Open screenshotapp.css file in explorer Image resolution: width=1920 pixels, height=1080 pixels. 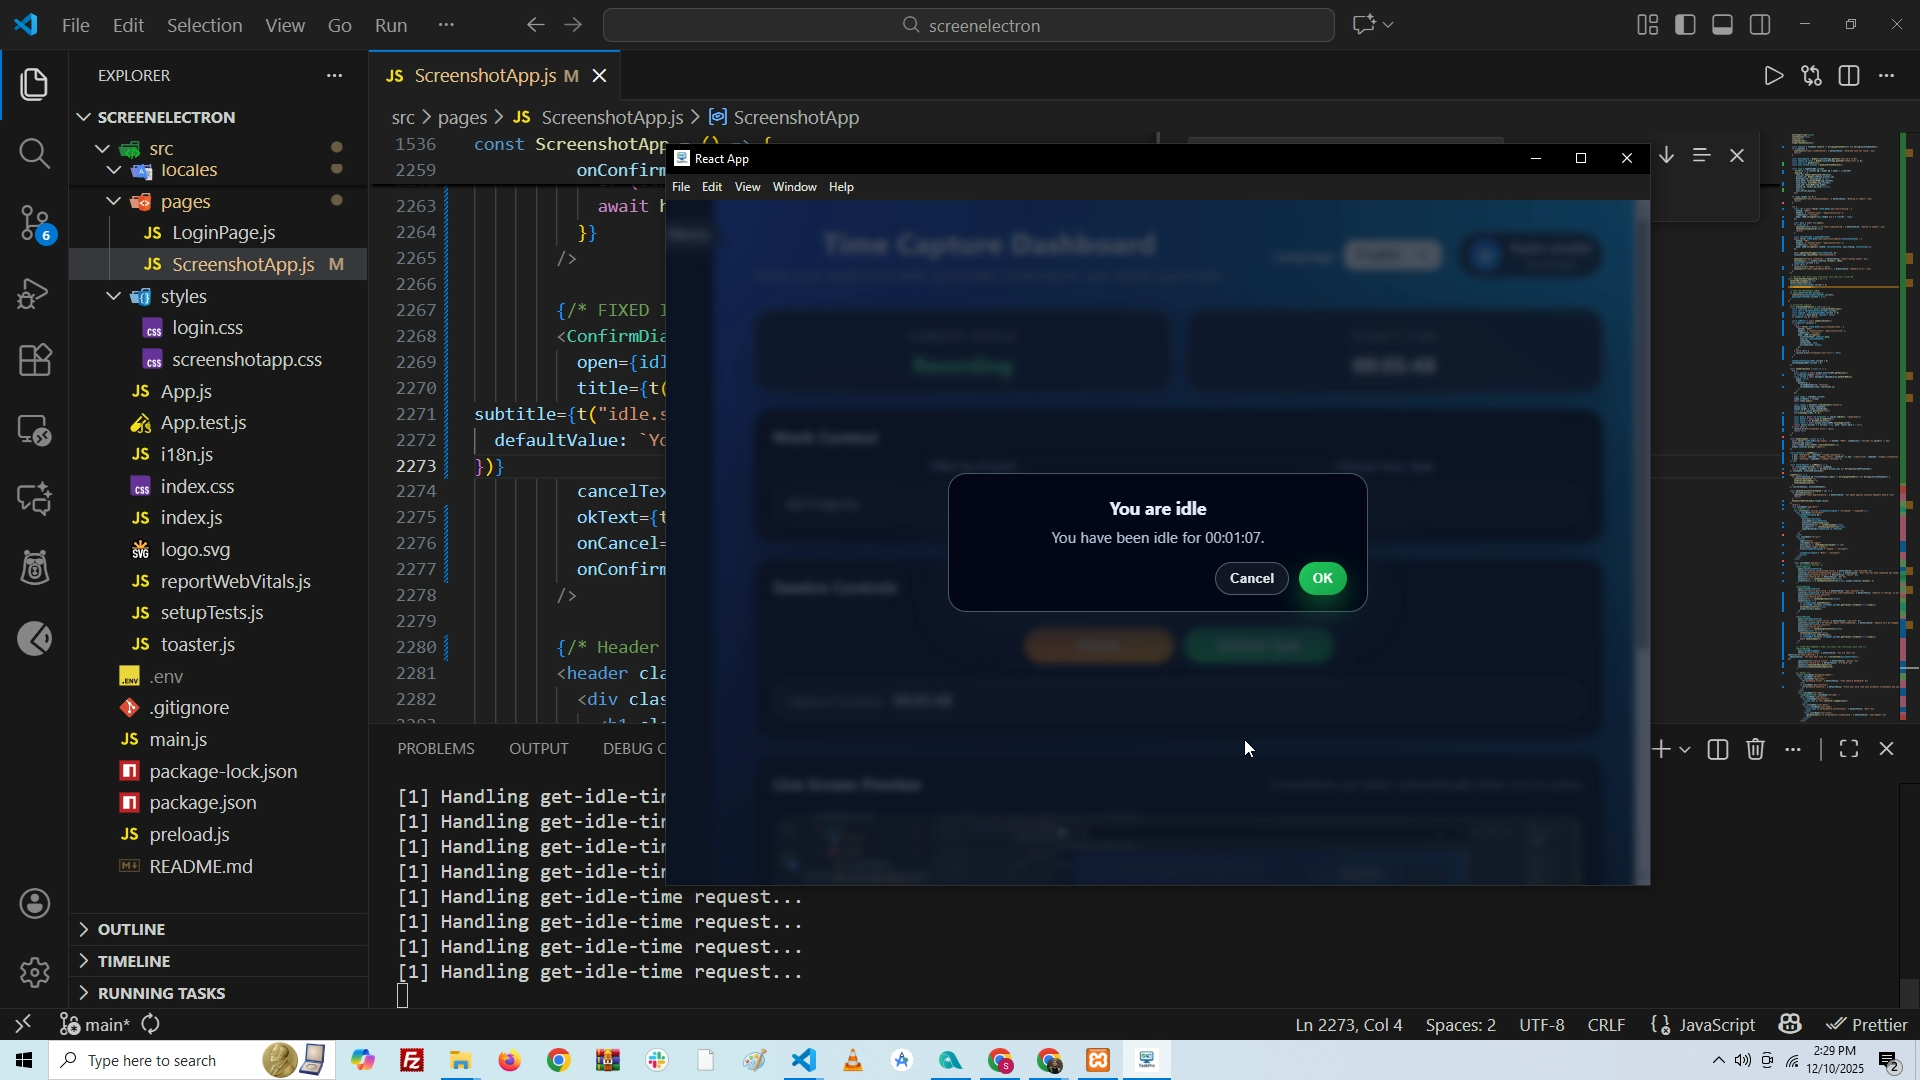(x=246, y=359)
